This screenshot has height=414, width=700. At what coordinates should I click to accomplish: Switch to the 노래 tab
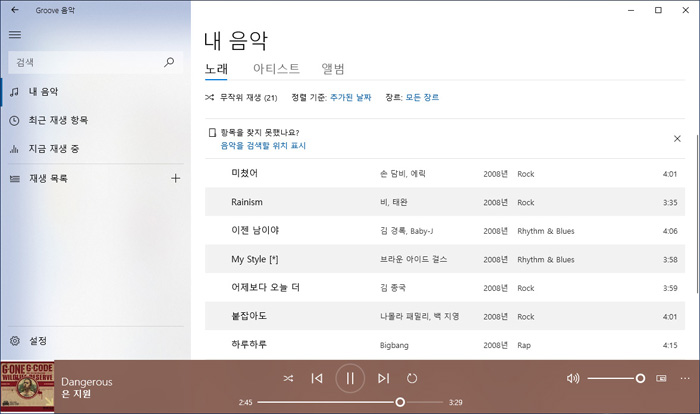(x=216, y=69)
